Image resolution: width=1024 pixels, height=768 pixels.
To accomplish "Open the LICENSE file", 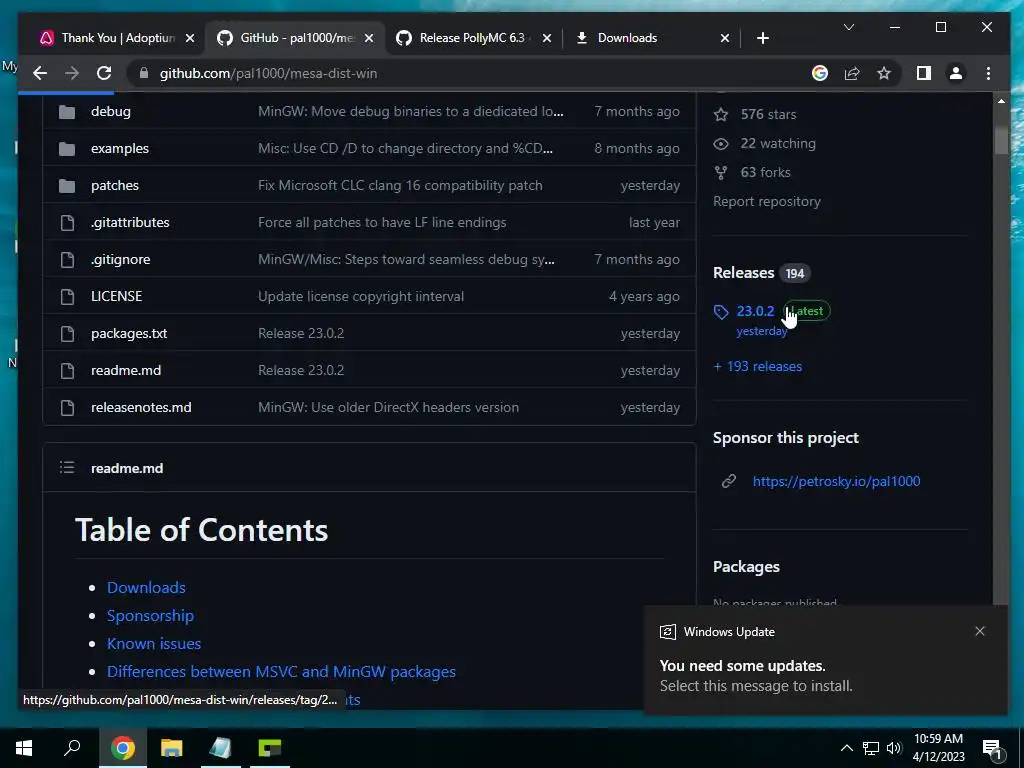I will [116, 296].
